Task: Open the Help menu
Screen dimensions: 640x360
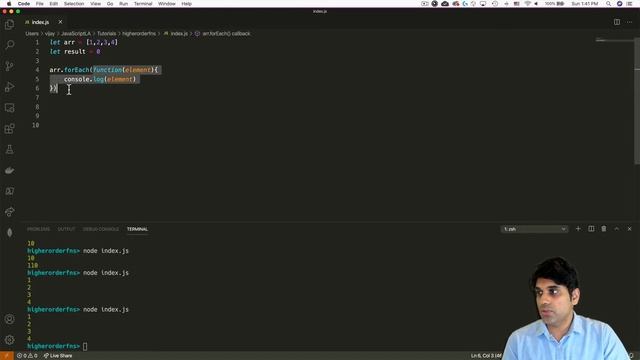Action: pos(187,4)
